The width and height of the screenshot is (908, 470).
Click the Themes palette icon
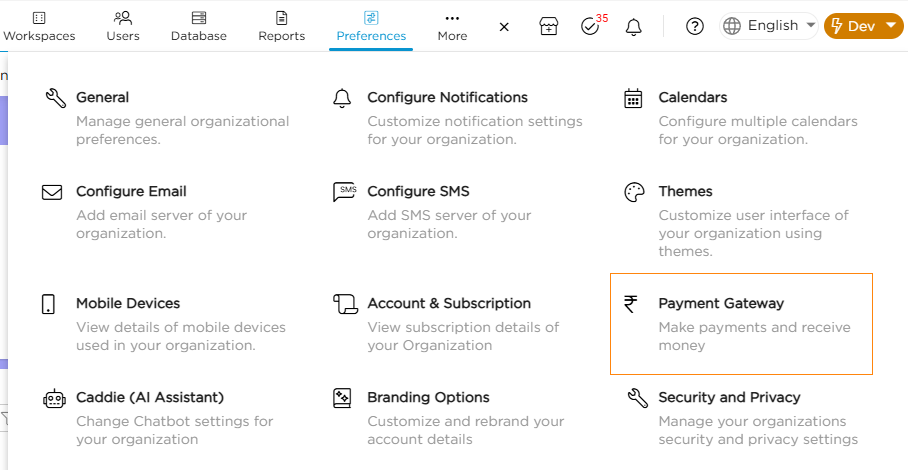(x=634, y=192)
